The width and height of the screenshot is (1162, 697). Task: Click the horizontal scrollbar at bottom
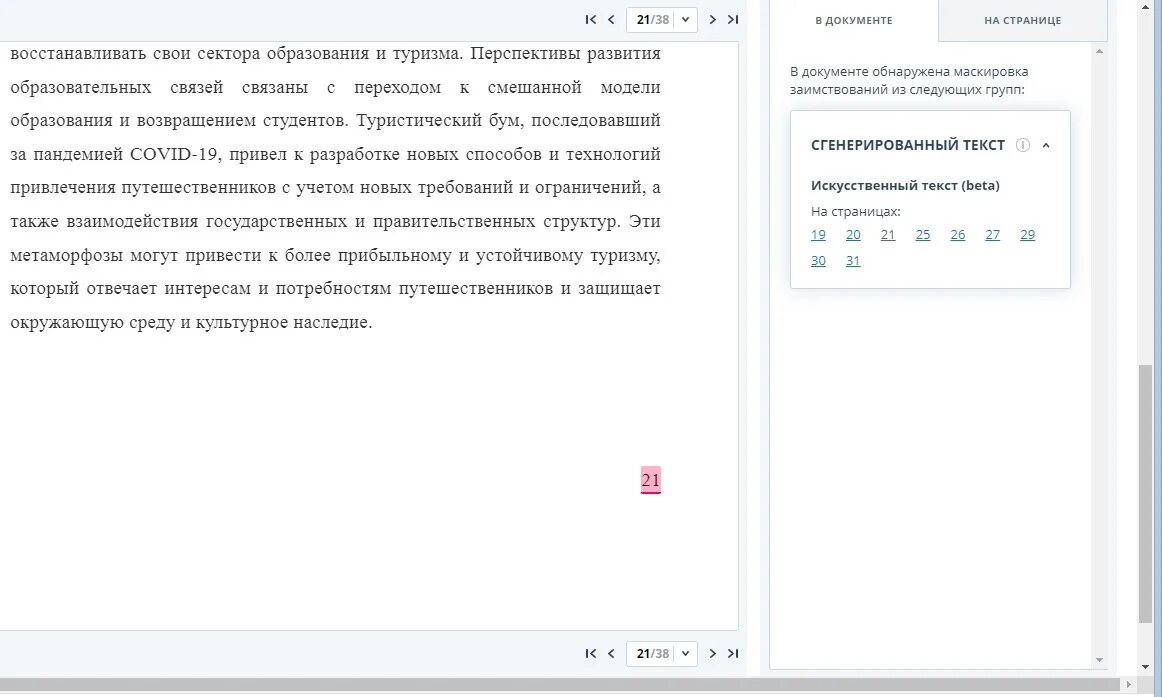tap(560, 684)
